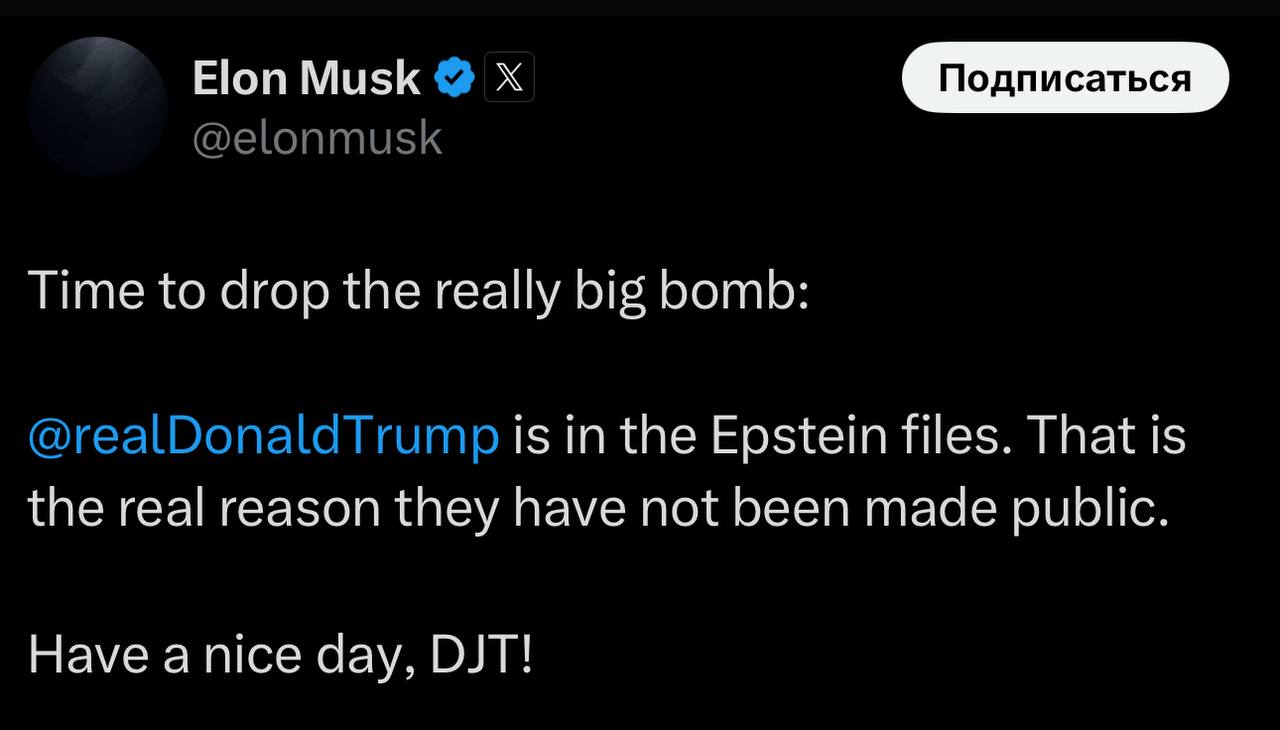Open the X affiliation badge icon

click(509, 77)
